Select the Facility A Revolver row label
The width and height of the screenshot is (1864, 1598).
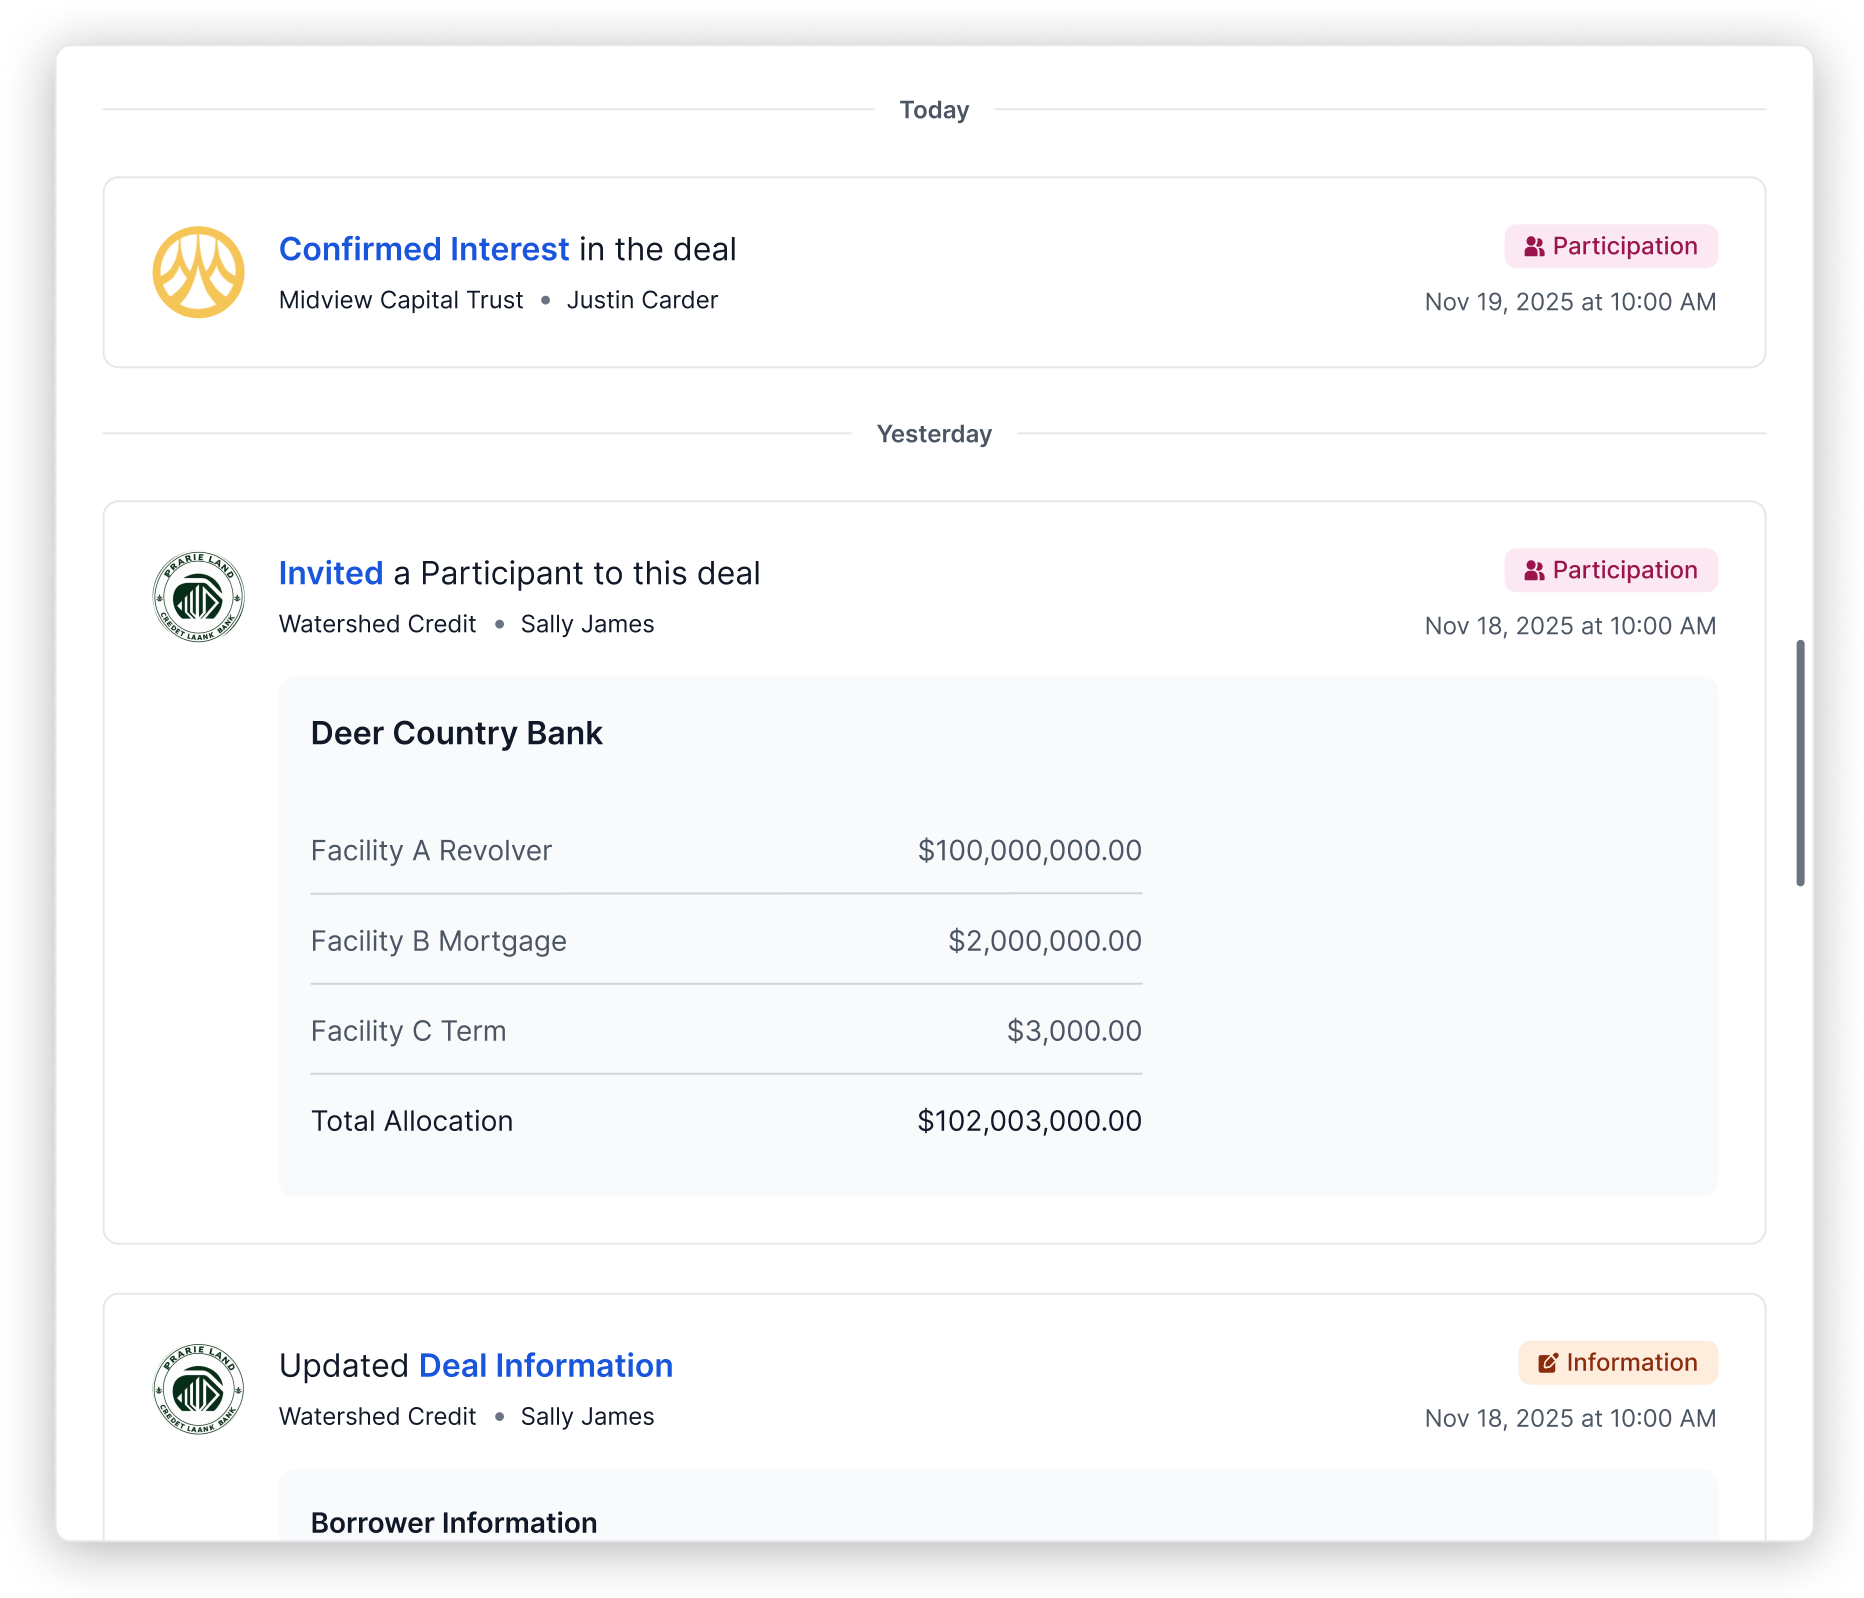431,851
